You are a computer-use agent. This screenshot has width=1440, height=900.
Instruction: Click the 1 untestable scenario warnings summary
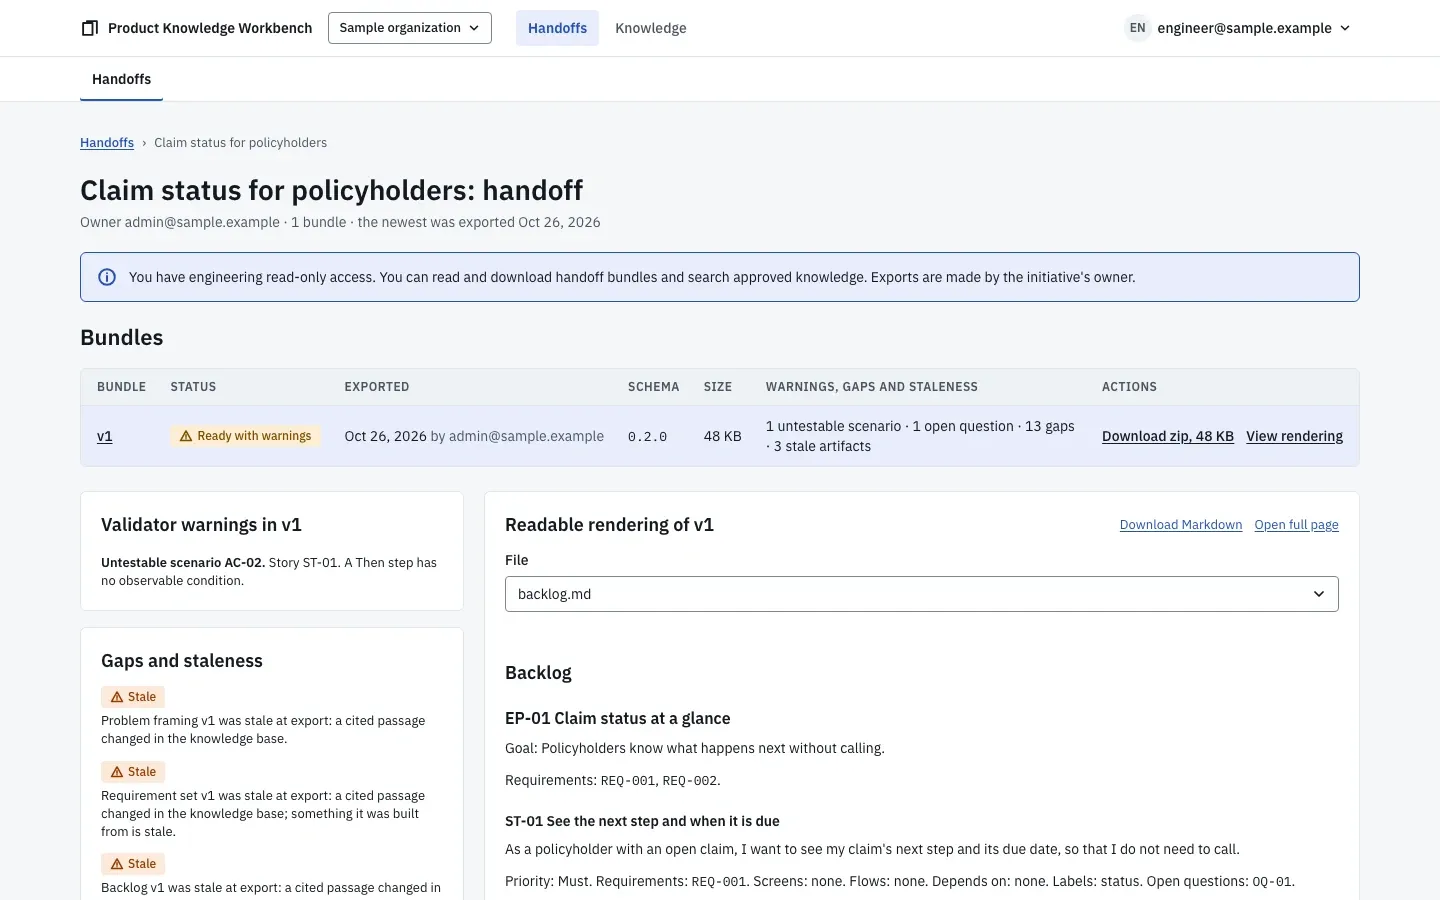pos(920,436)
